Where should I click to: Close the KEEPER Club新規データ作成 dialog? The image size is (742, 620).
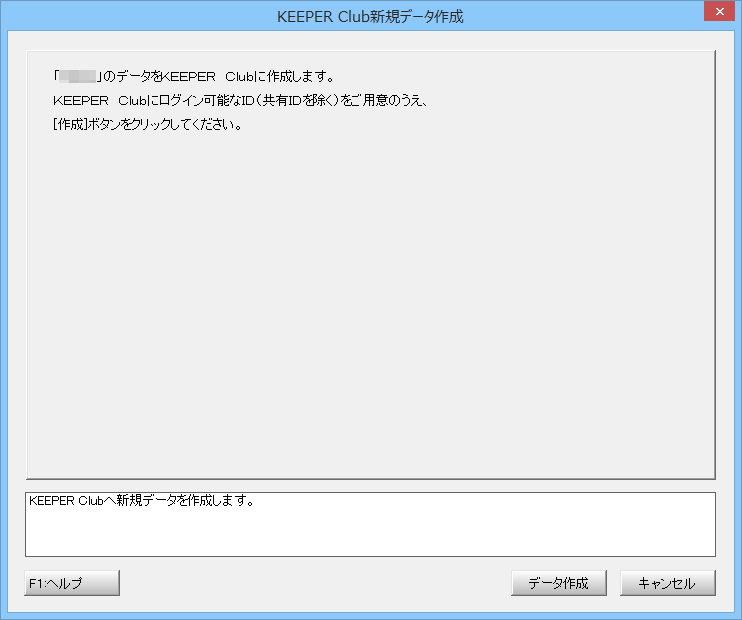pyautogui.click(x=719, y=11)
